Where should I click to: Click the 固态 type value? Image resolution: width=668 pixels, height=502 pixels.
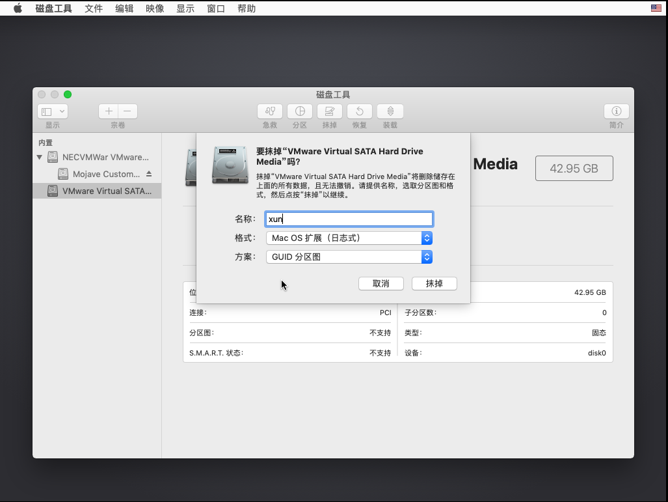pyautogui.click(x=599, y=333)
